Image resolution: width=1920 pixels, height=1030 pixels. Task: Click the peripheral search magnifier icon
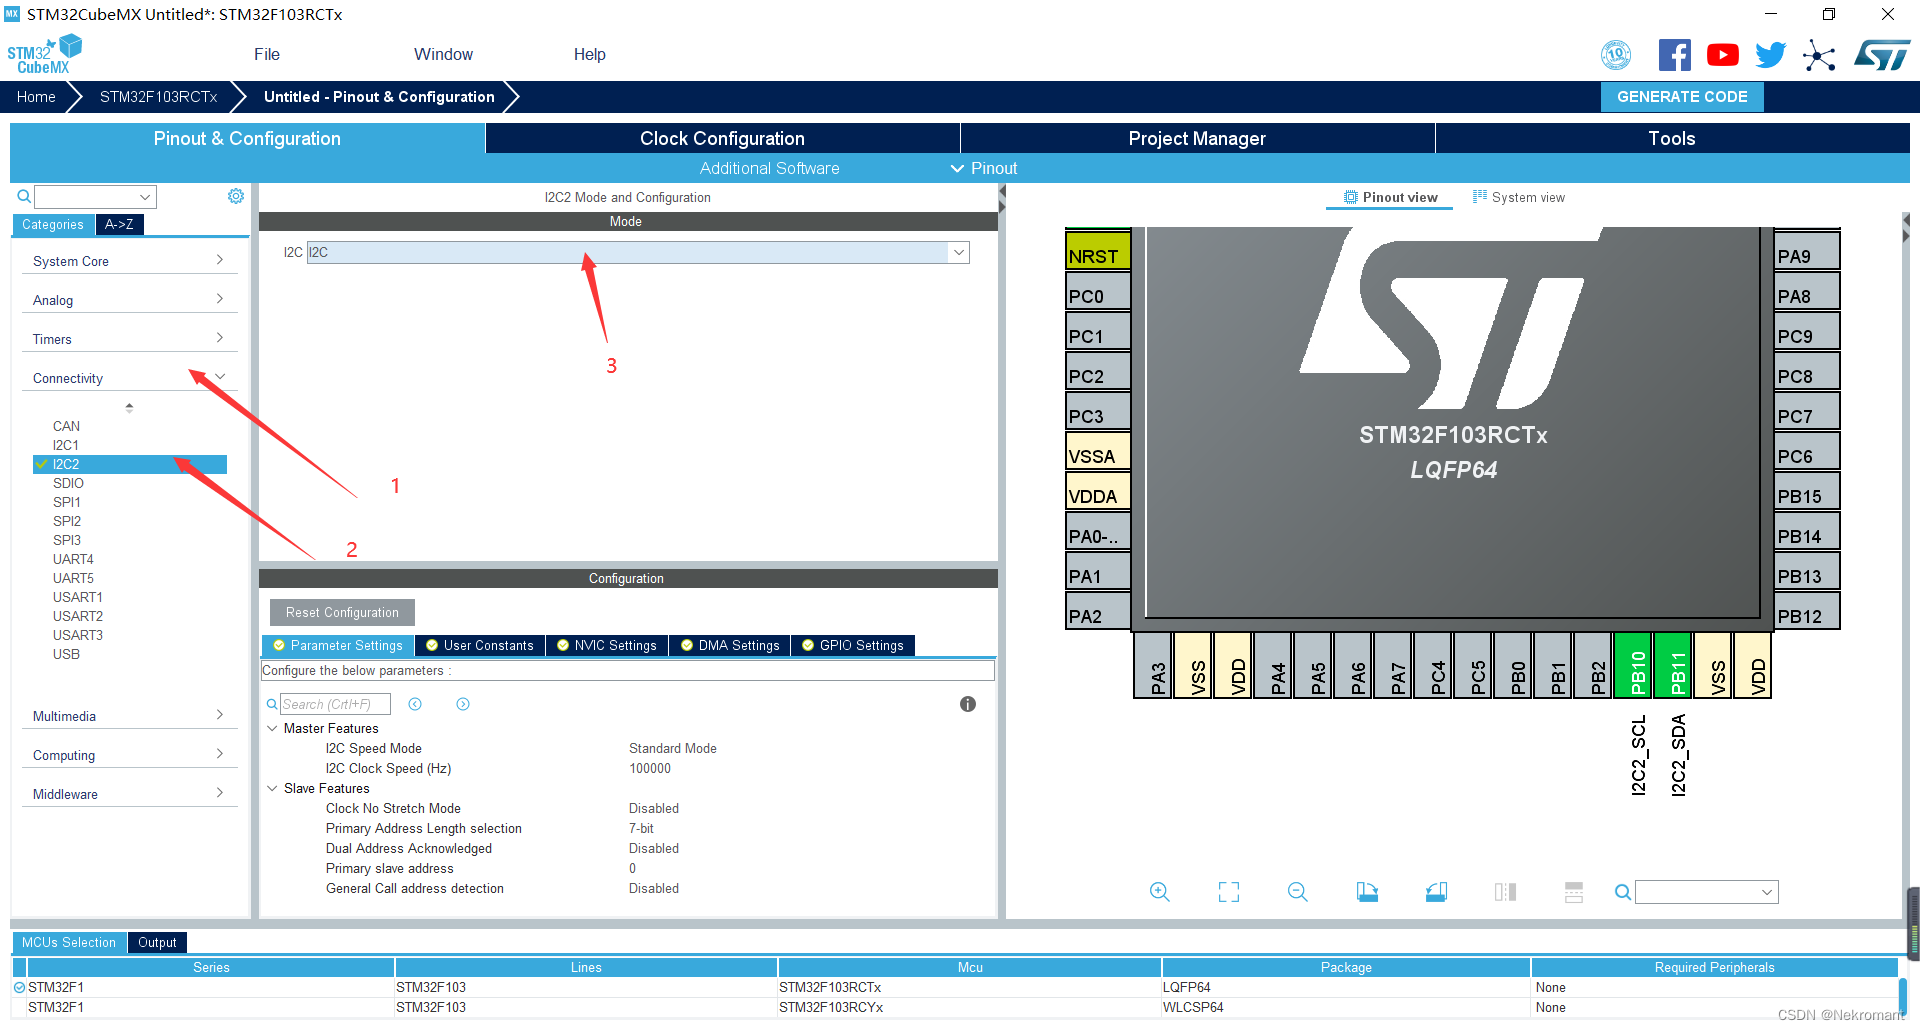tap(24, 197)
